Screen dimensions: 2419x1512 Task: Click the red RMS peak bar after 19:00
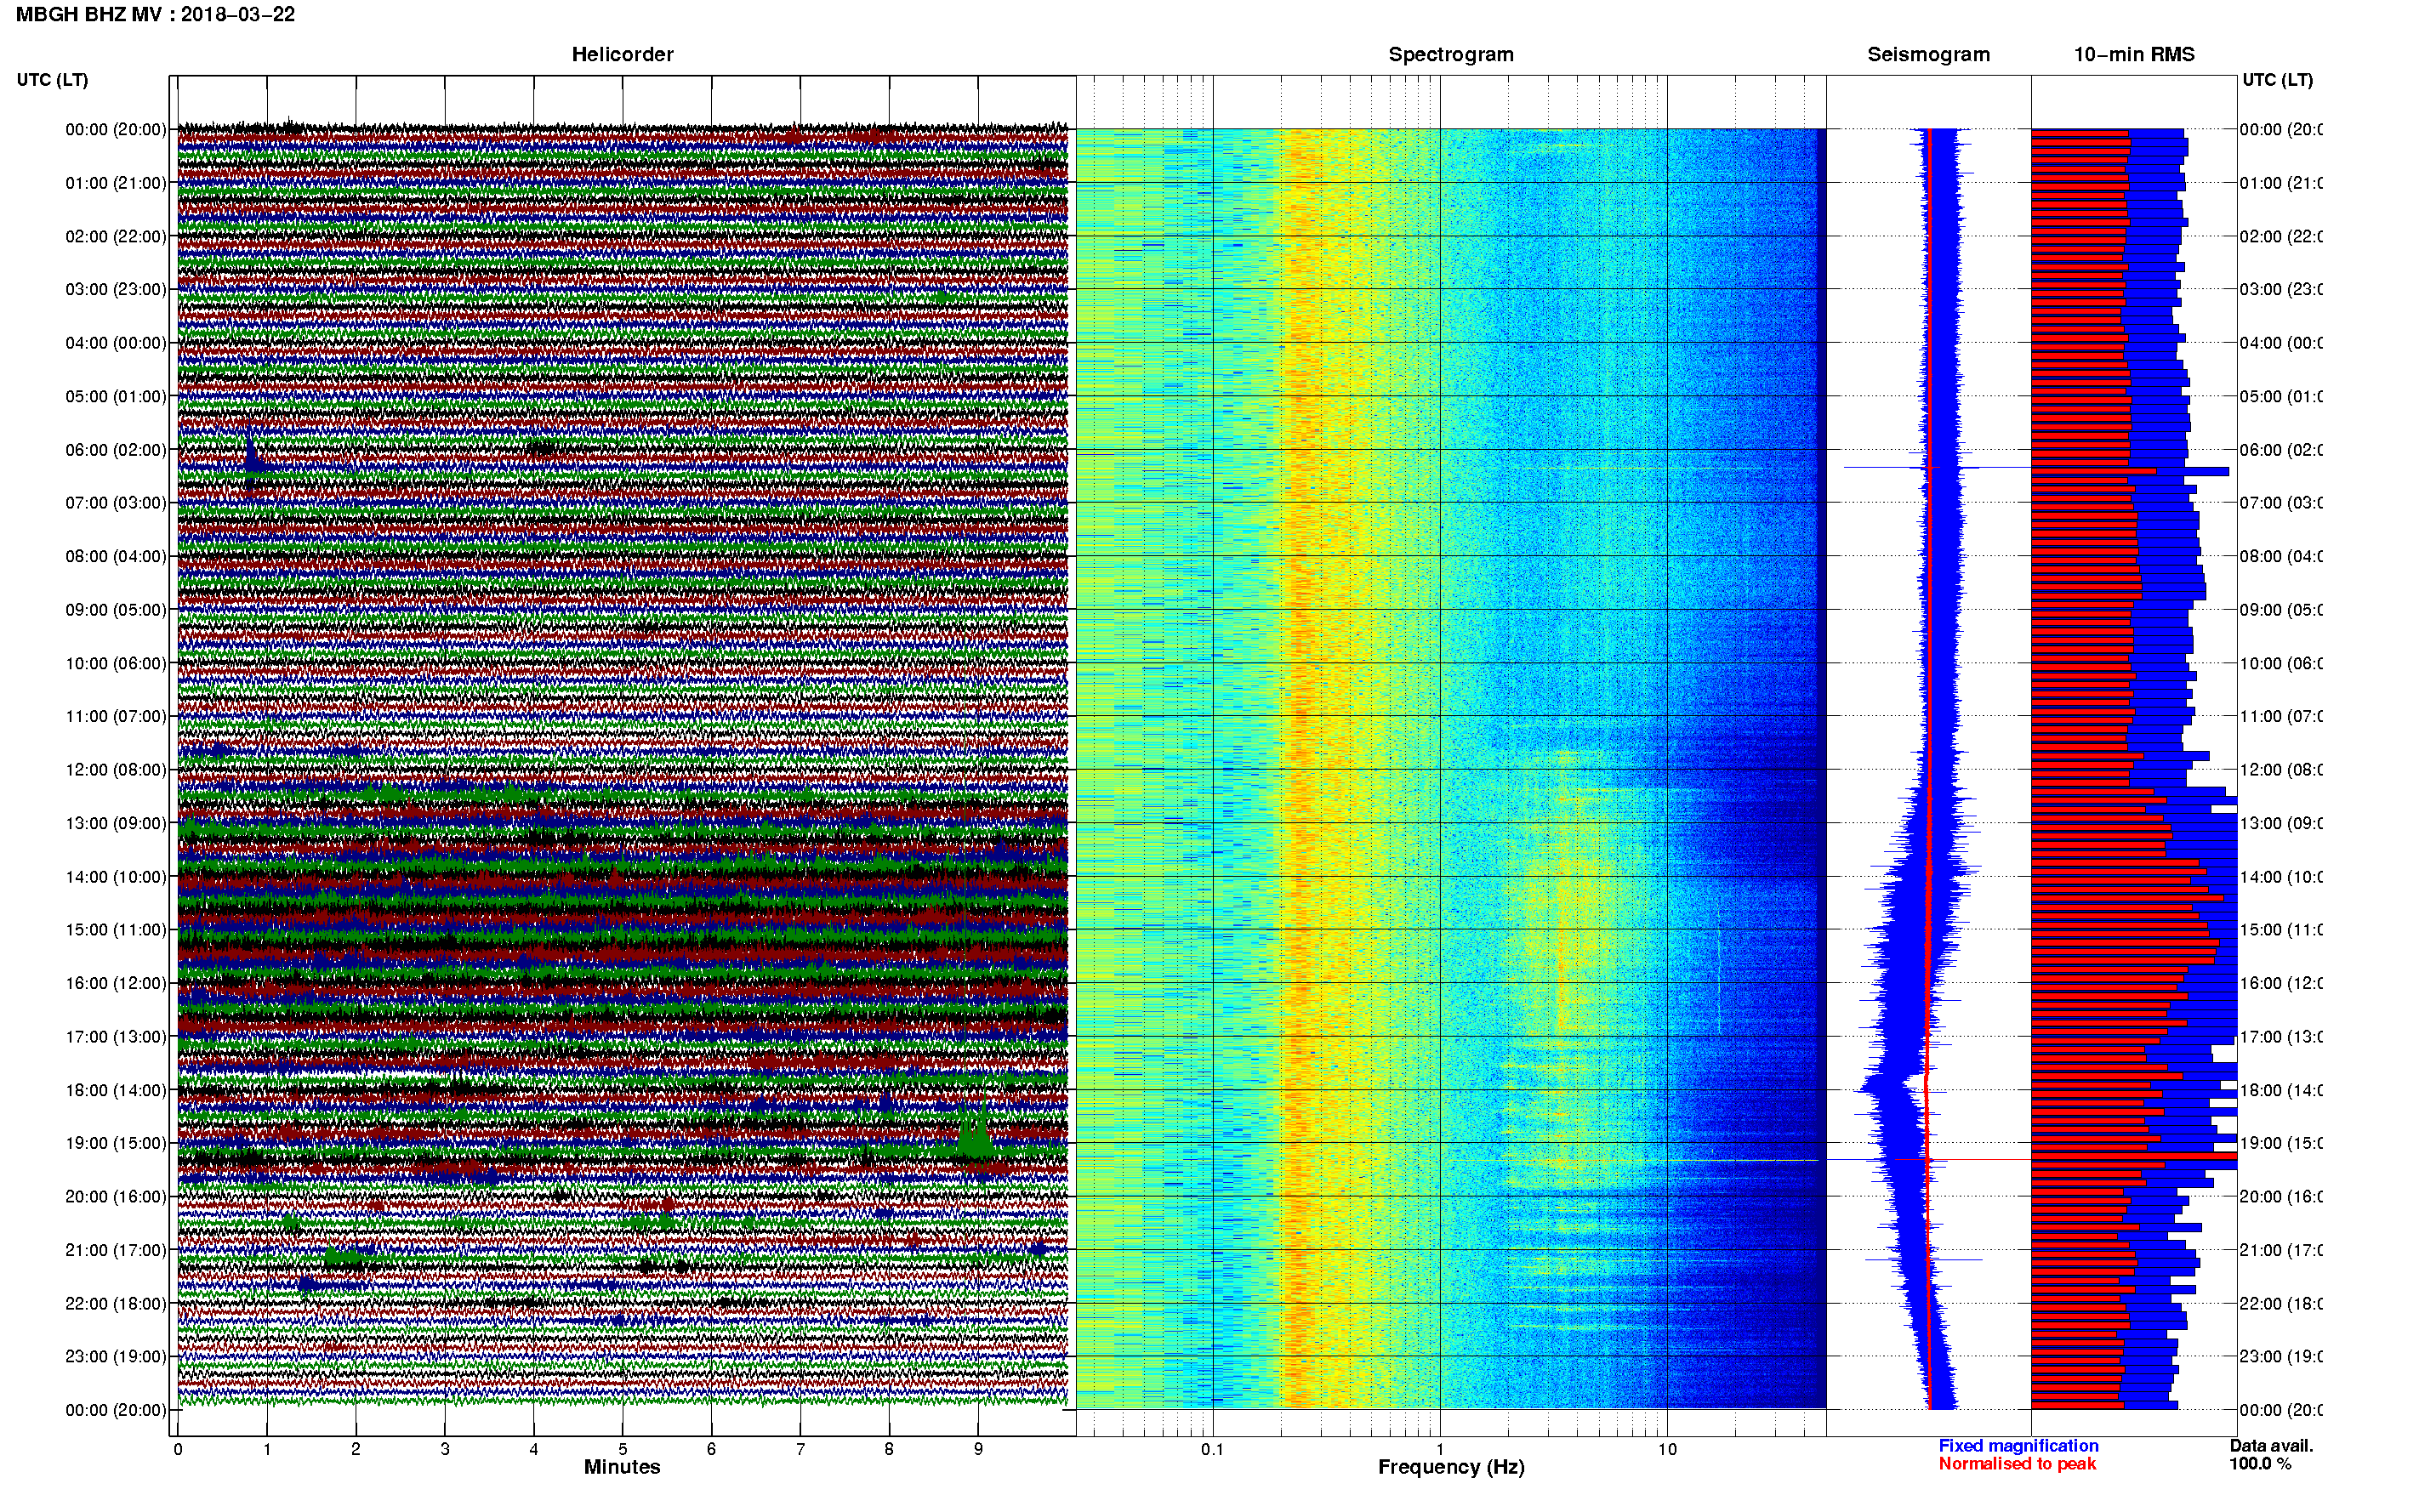[2134, 1157]
